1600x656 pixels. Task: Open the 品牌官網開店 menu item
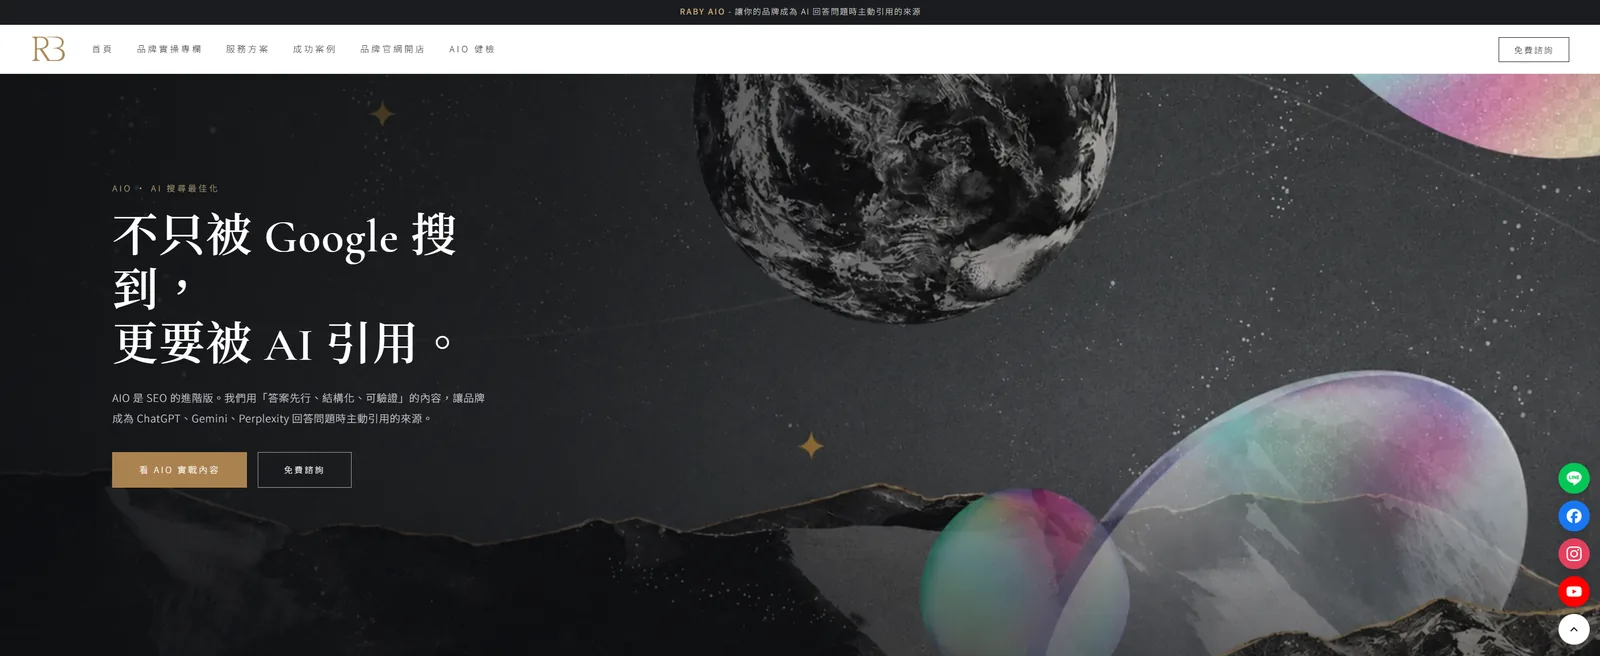click(x=392, y=49)
